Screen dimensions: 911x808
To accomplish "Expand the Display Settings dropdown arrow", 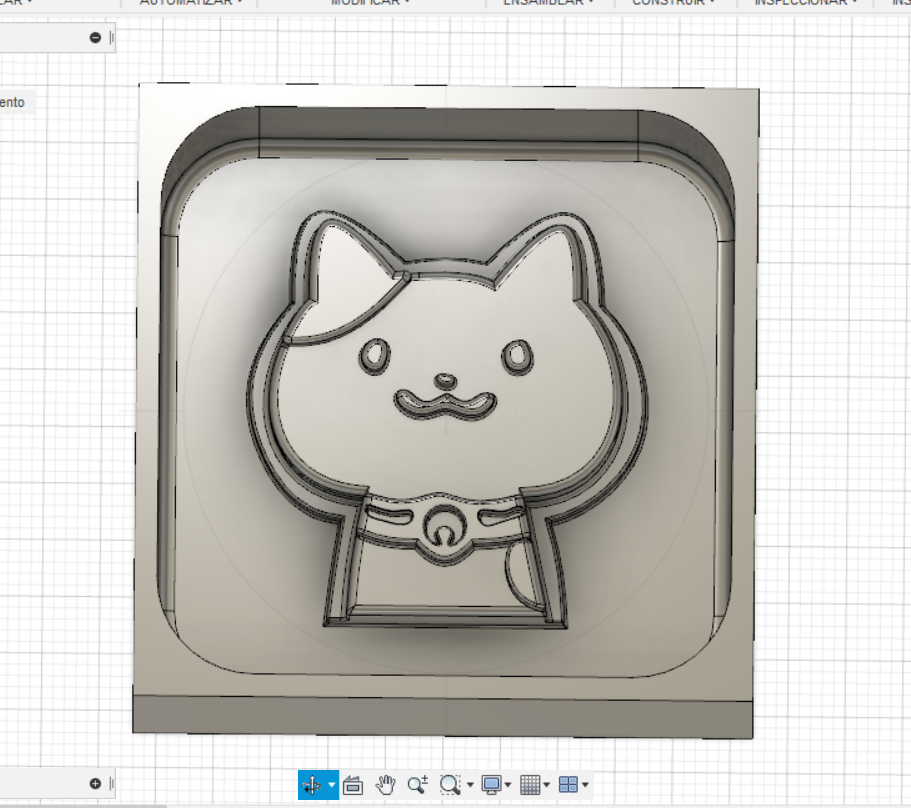I will tap(508, 785).
